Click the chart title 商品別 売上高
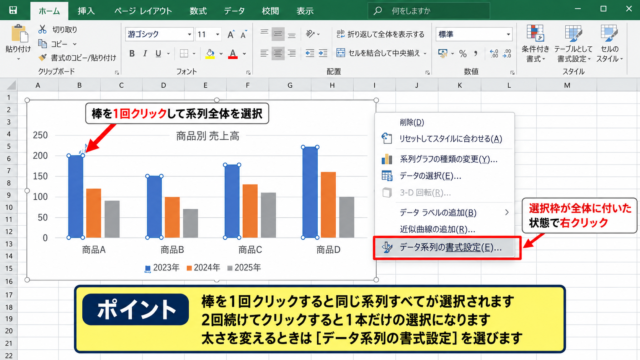 pyautogui.click(x=208, y=136)
